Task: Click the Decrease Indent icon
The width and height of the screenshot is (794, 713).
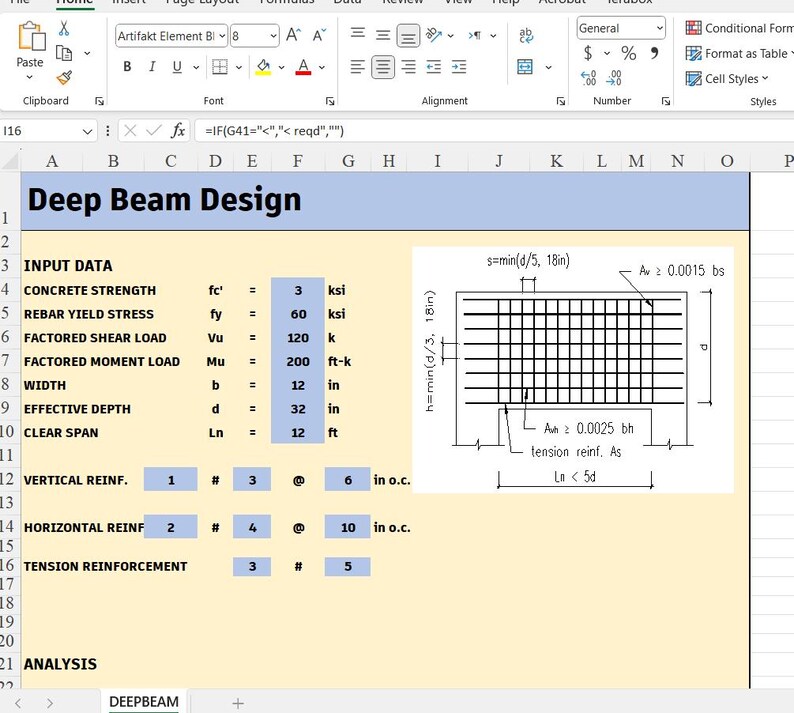Action: point(433,67)
